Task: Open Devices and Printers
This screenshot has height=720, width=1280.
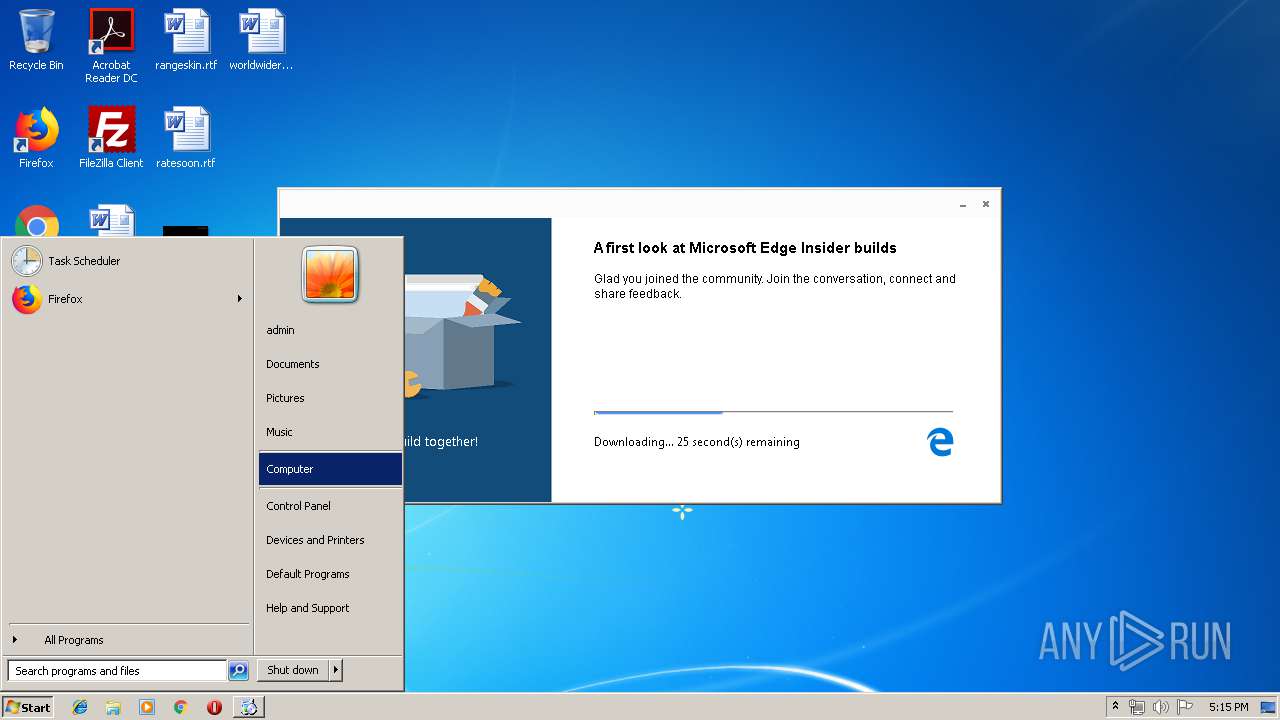Action: [x=330, y=540]
